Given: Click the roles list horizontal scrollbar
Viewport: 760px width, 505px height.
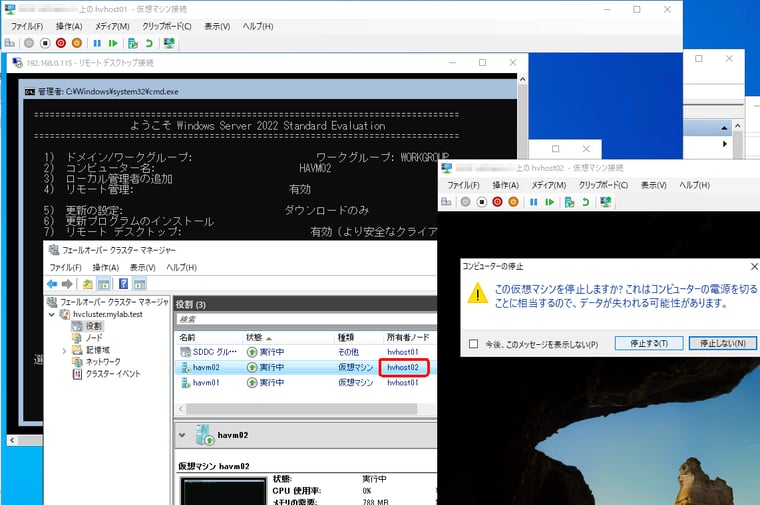Looking at the screenshot, I should point(301,409).
